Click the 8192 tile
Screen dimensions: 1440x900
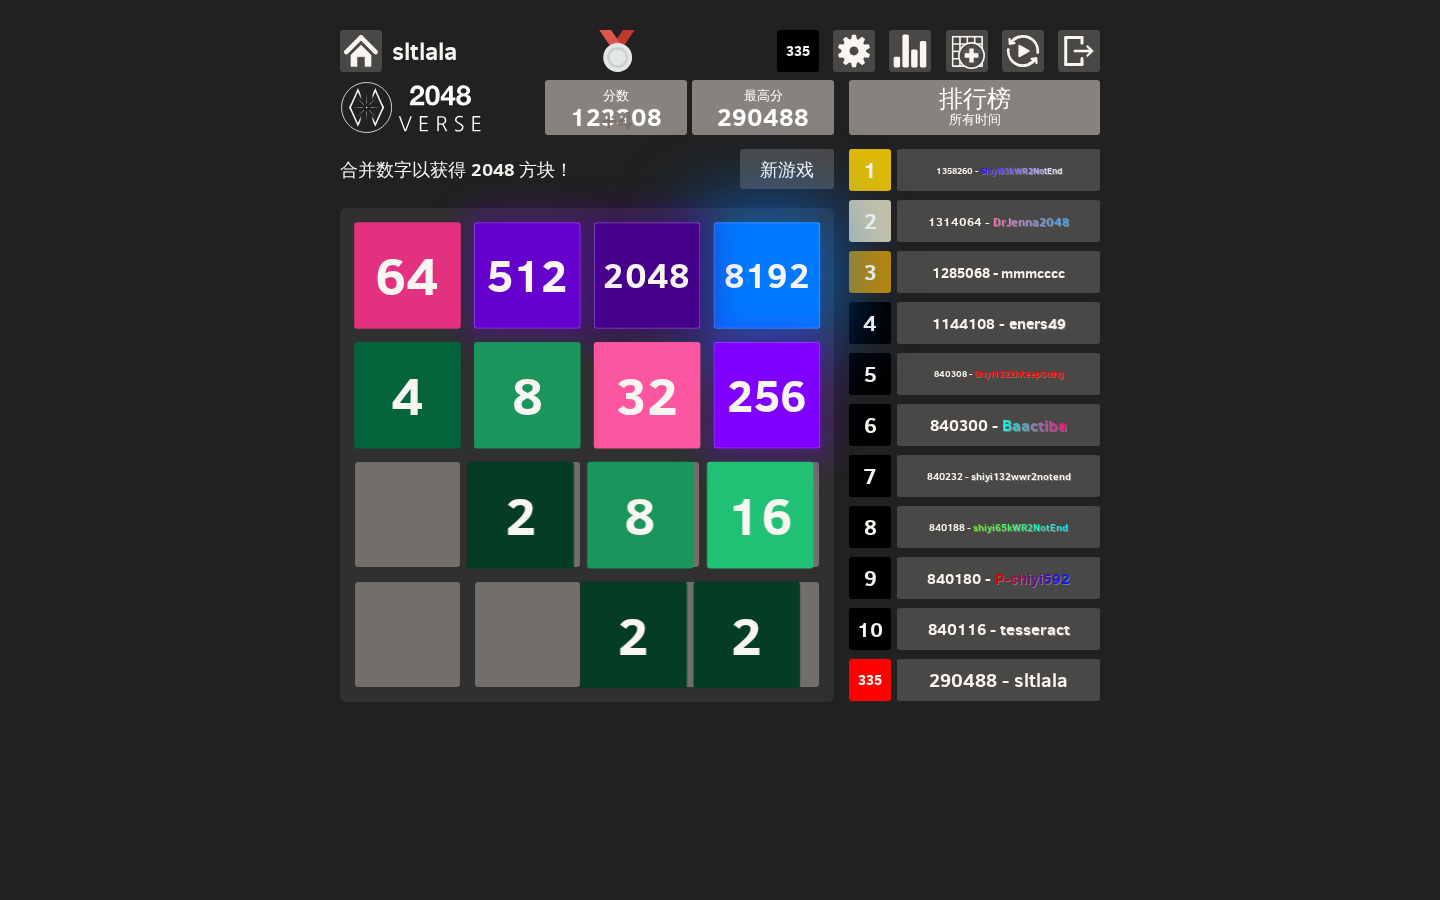767,275
